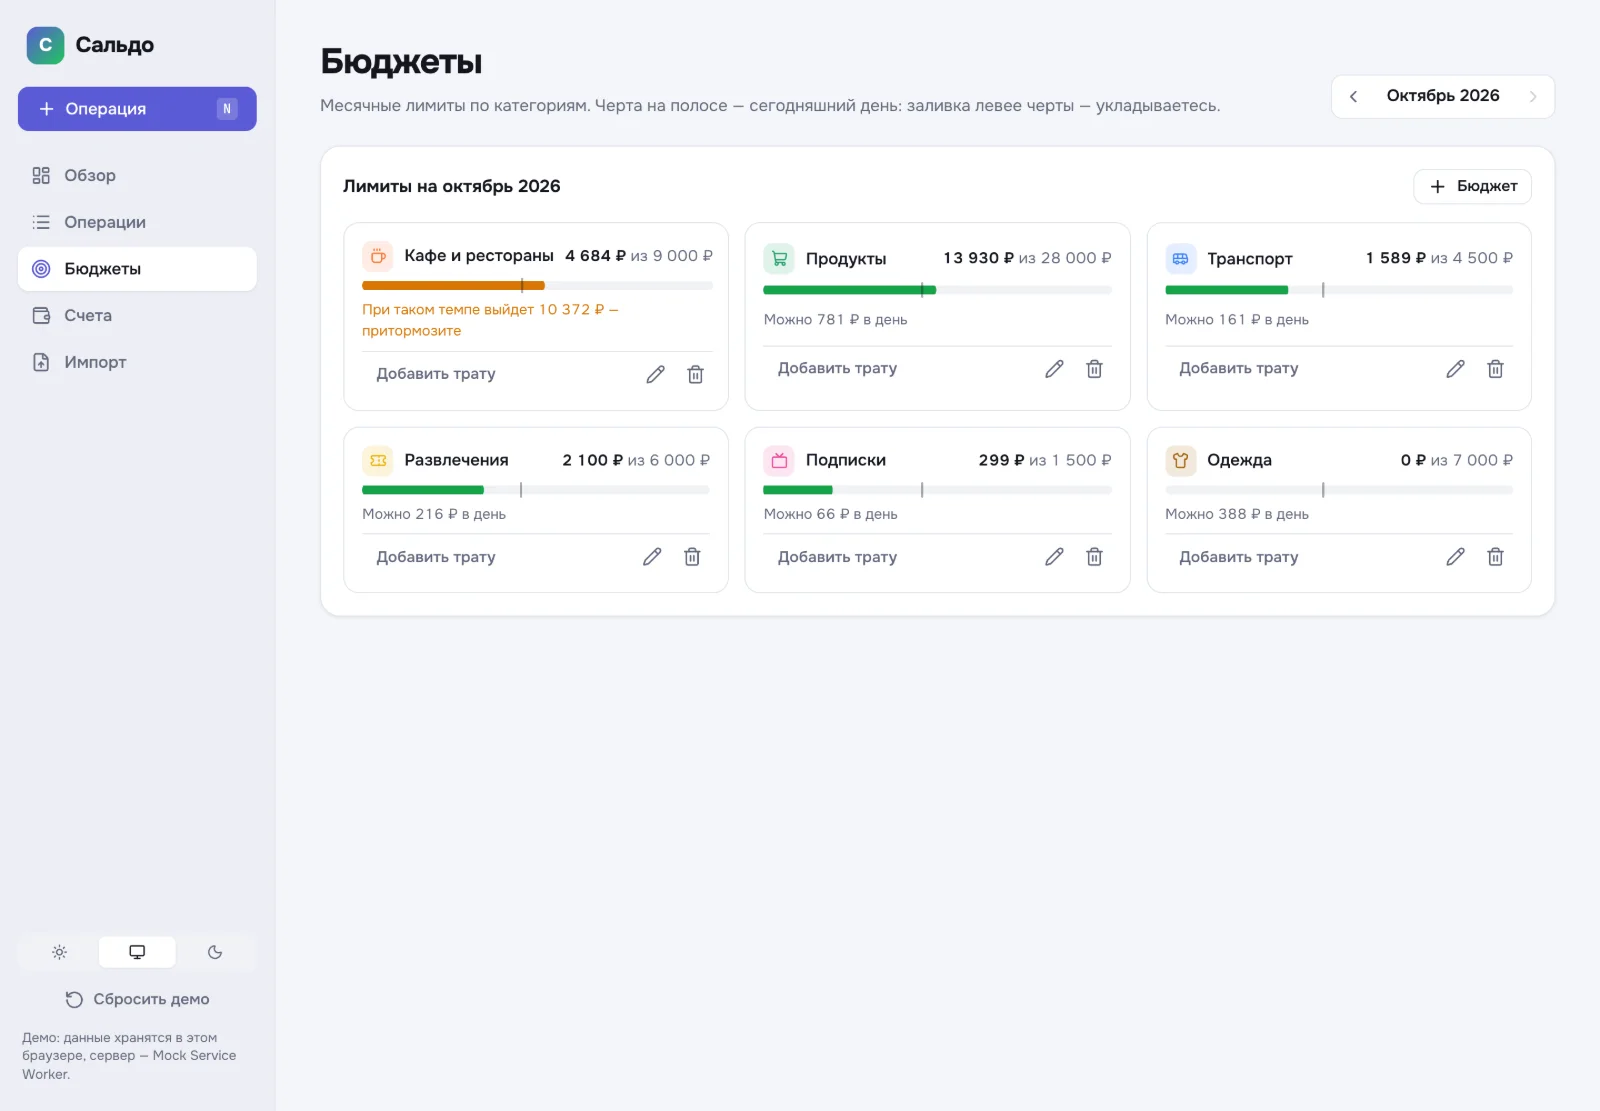The height and width of the screenshot is (1111, 1600).
Task: Go to next month after Октябрь 2026
Action: coord(1533,97)
